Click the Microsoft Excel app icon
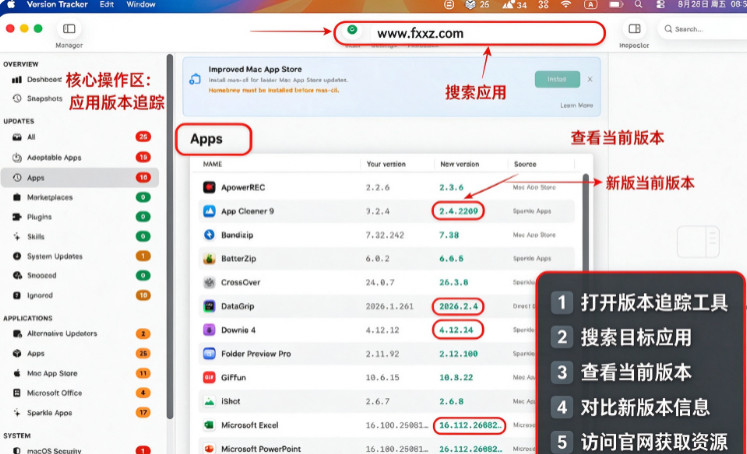 point(209,425)
